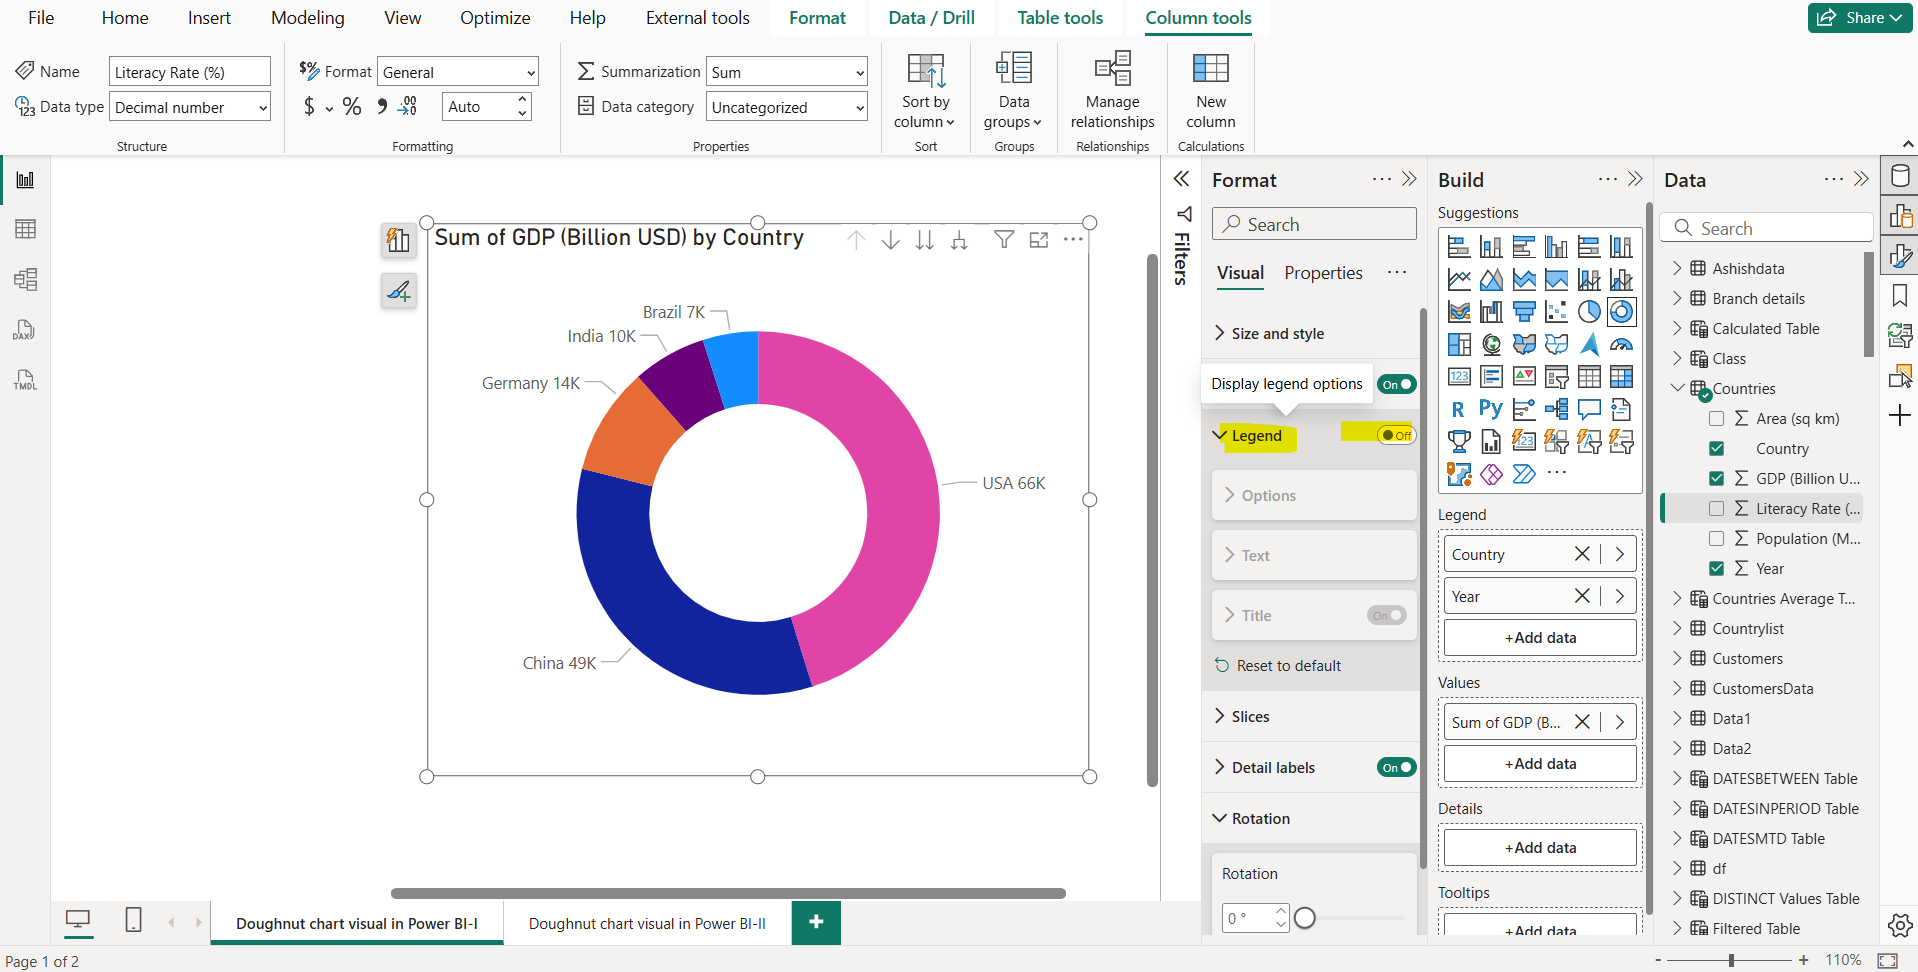Image resolution: width=1918 pixels, height=972 pixels.
Task: Check the Literacy Rate field checkbox
Action: point(1717,508)
